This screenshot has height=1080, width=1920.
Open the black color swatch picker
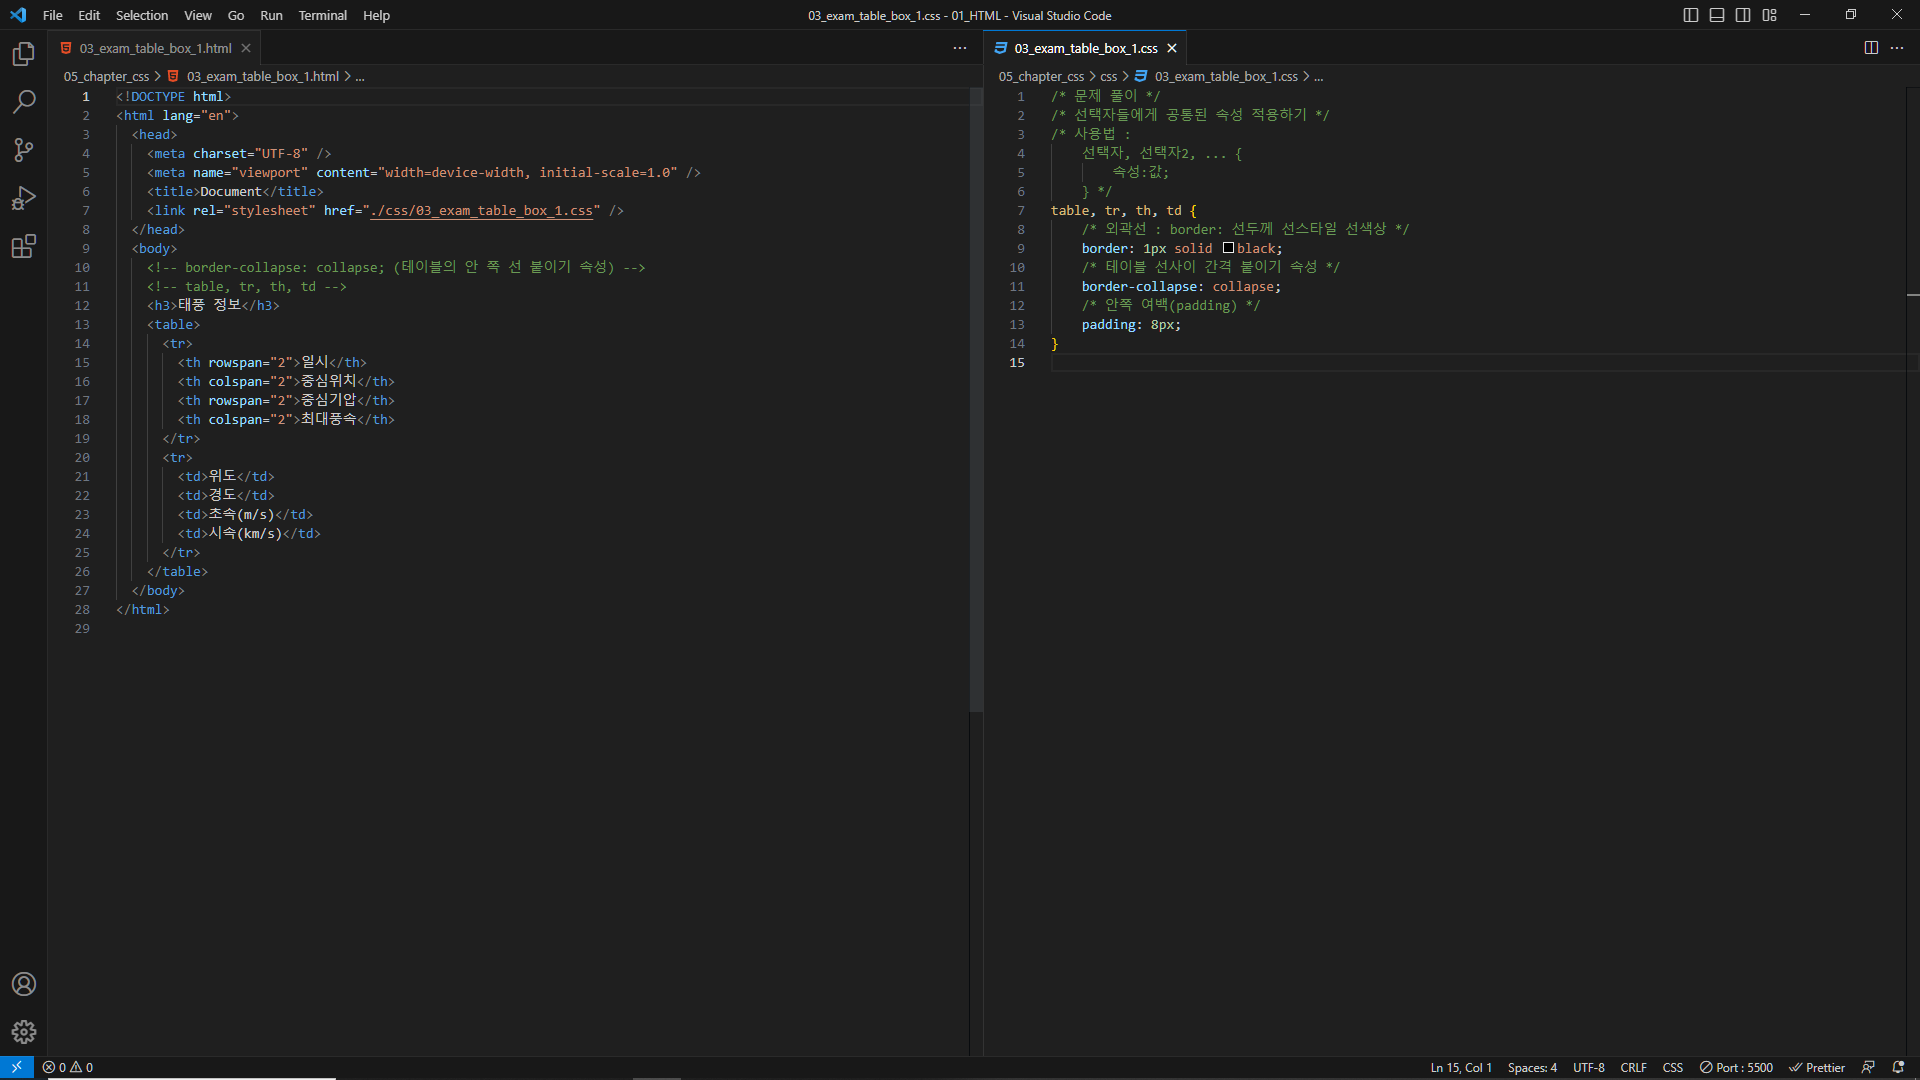[1228, 248]
